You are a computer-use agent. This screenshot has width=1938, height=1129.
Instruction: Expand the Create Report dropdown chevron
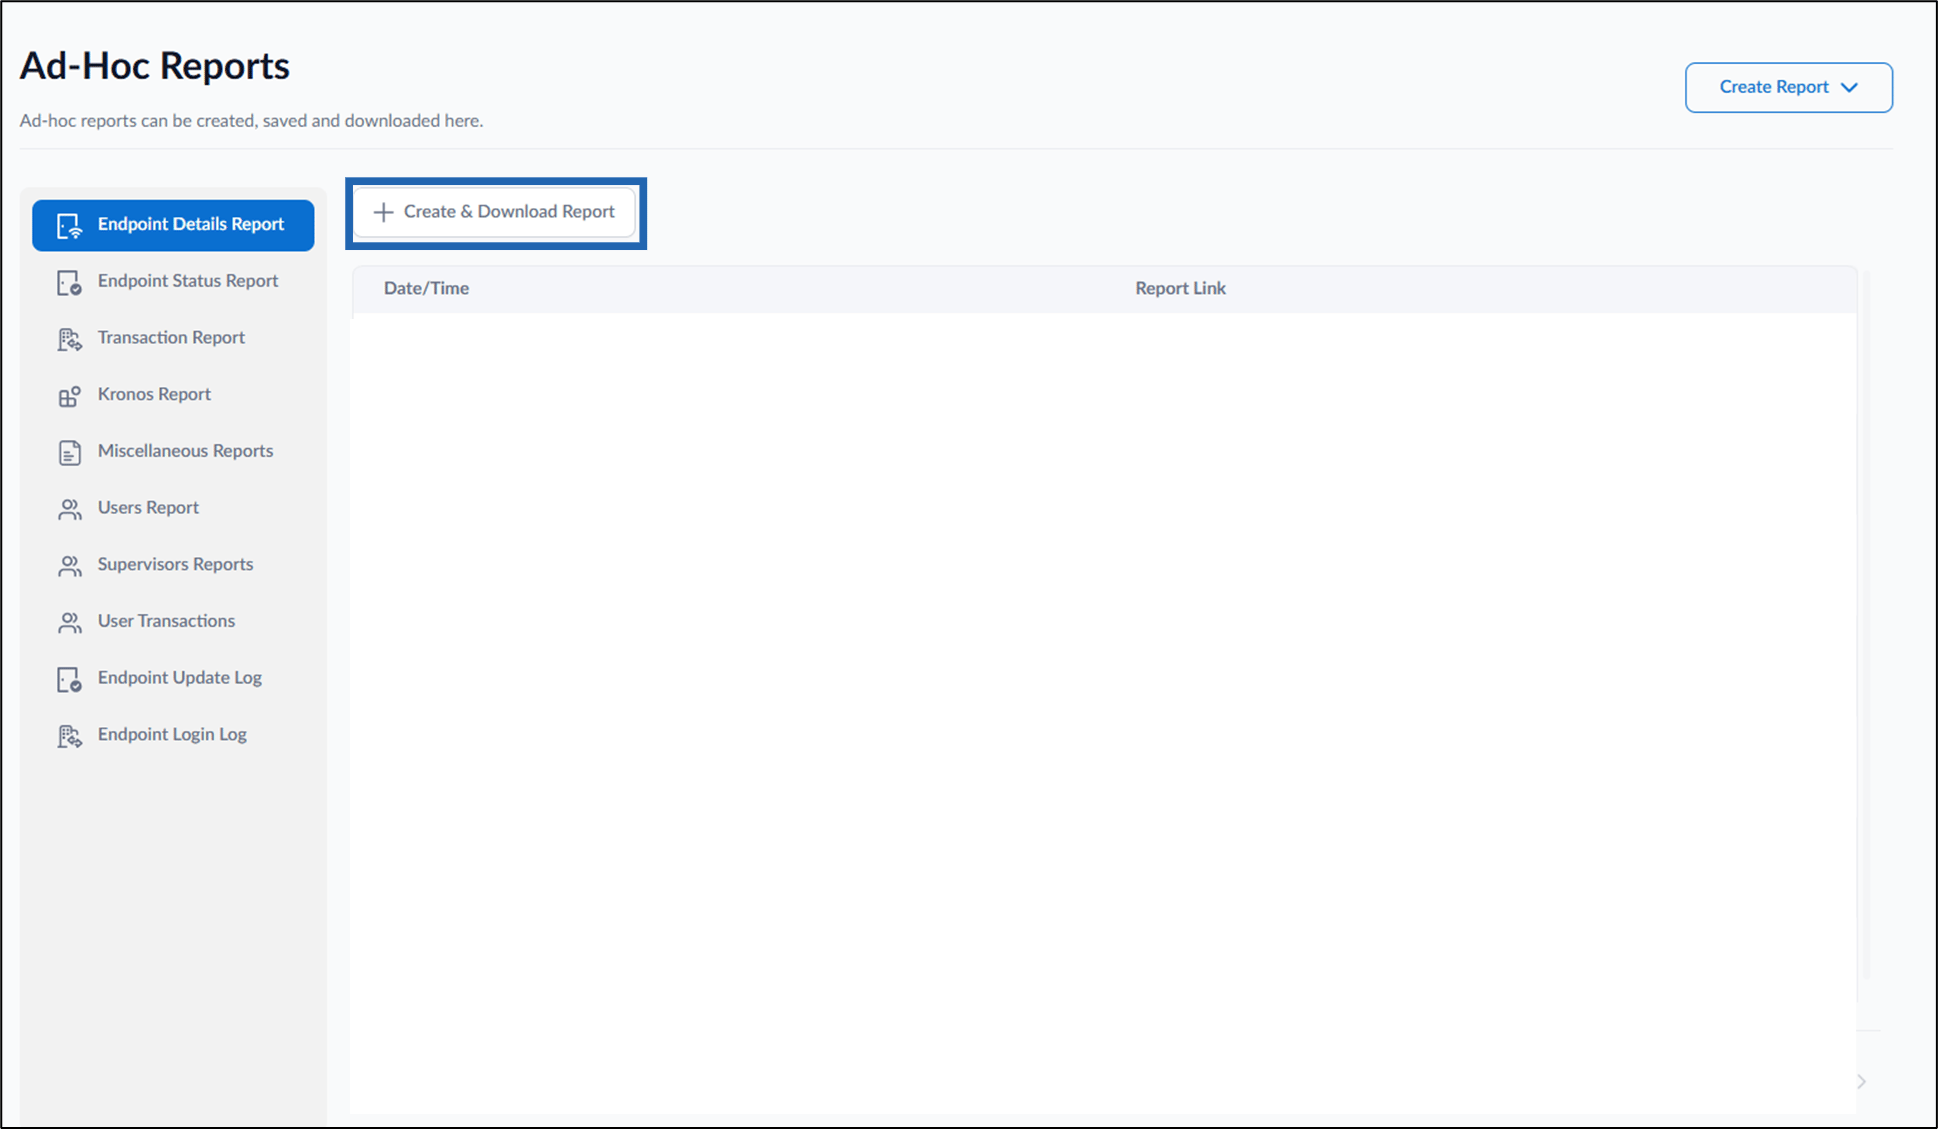point(1849,88)
